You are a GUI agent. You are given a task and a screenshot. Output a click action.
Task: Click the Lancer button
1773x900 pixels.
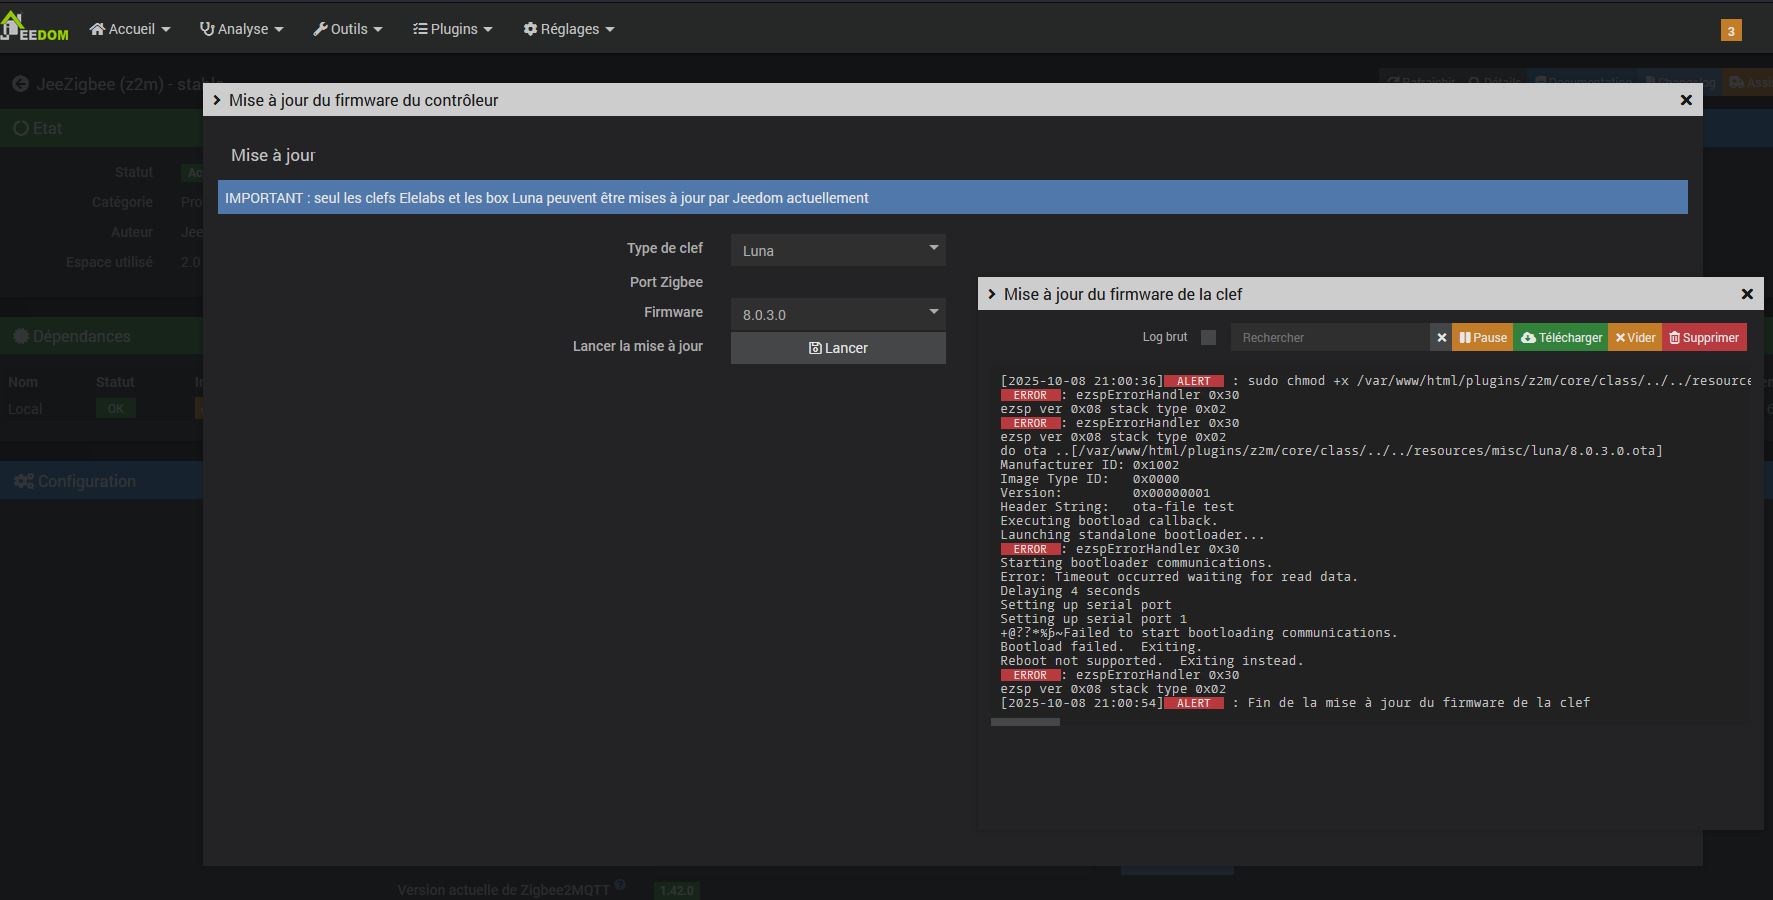click(x=838, y=348)
